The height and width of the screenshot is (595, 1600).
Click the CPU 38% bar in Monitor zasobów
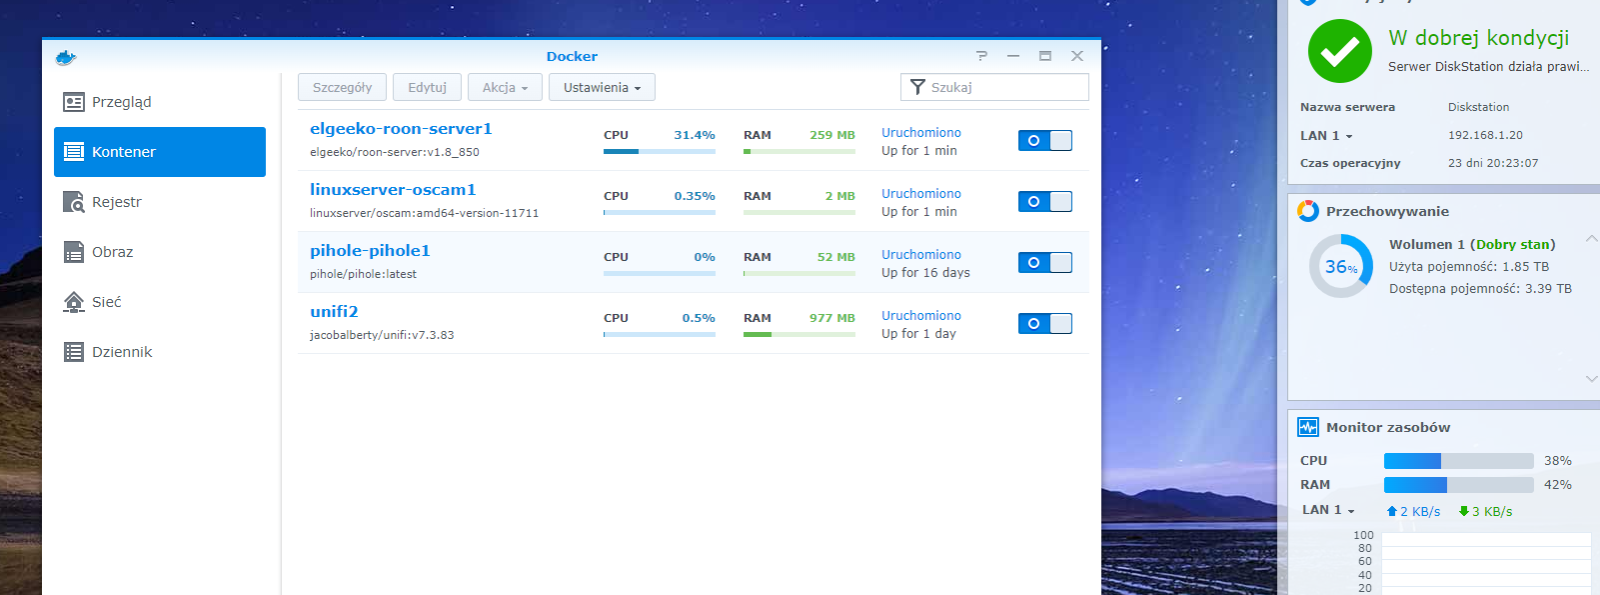coord(1458,461)
